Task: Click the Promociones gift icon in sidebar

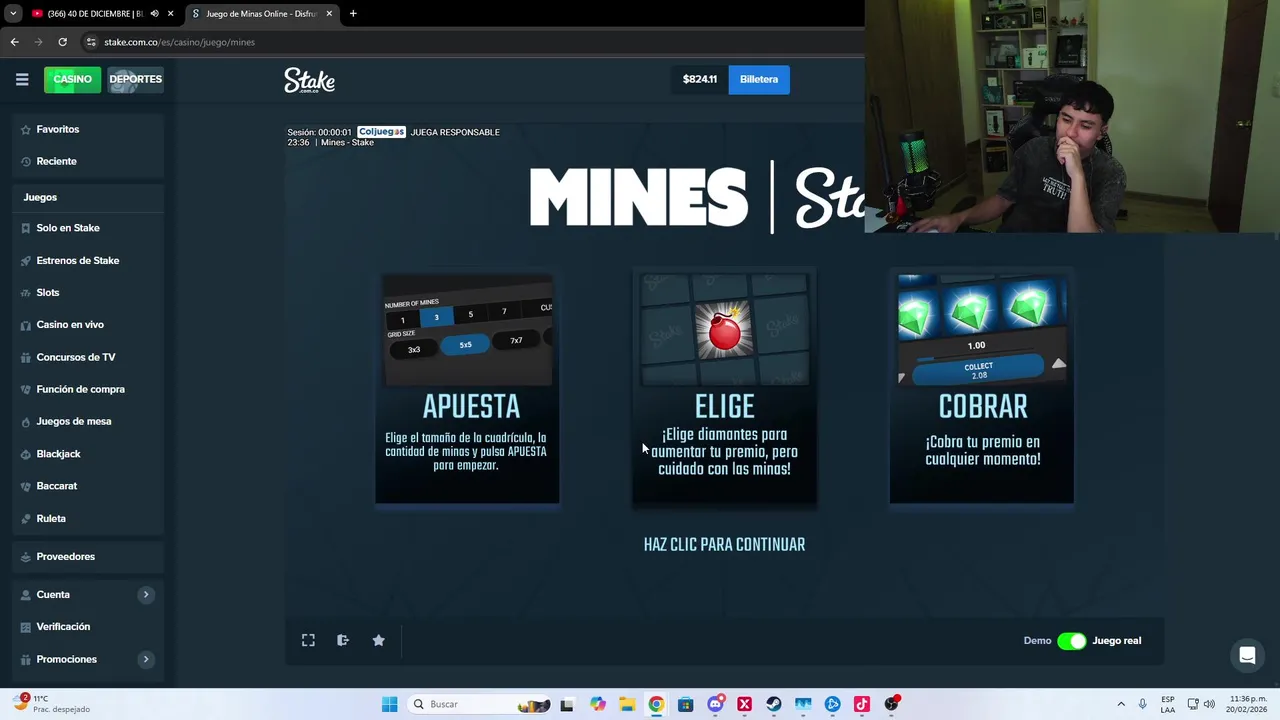Action: pos(26,659)
